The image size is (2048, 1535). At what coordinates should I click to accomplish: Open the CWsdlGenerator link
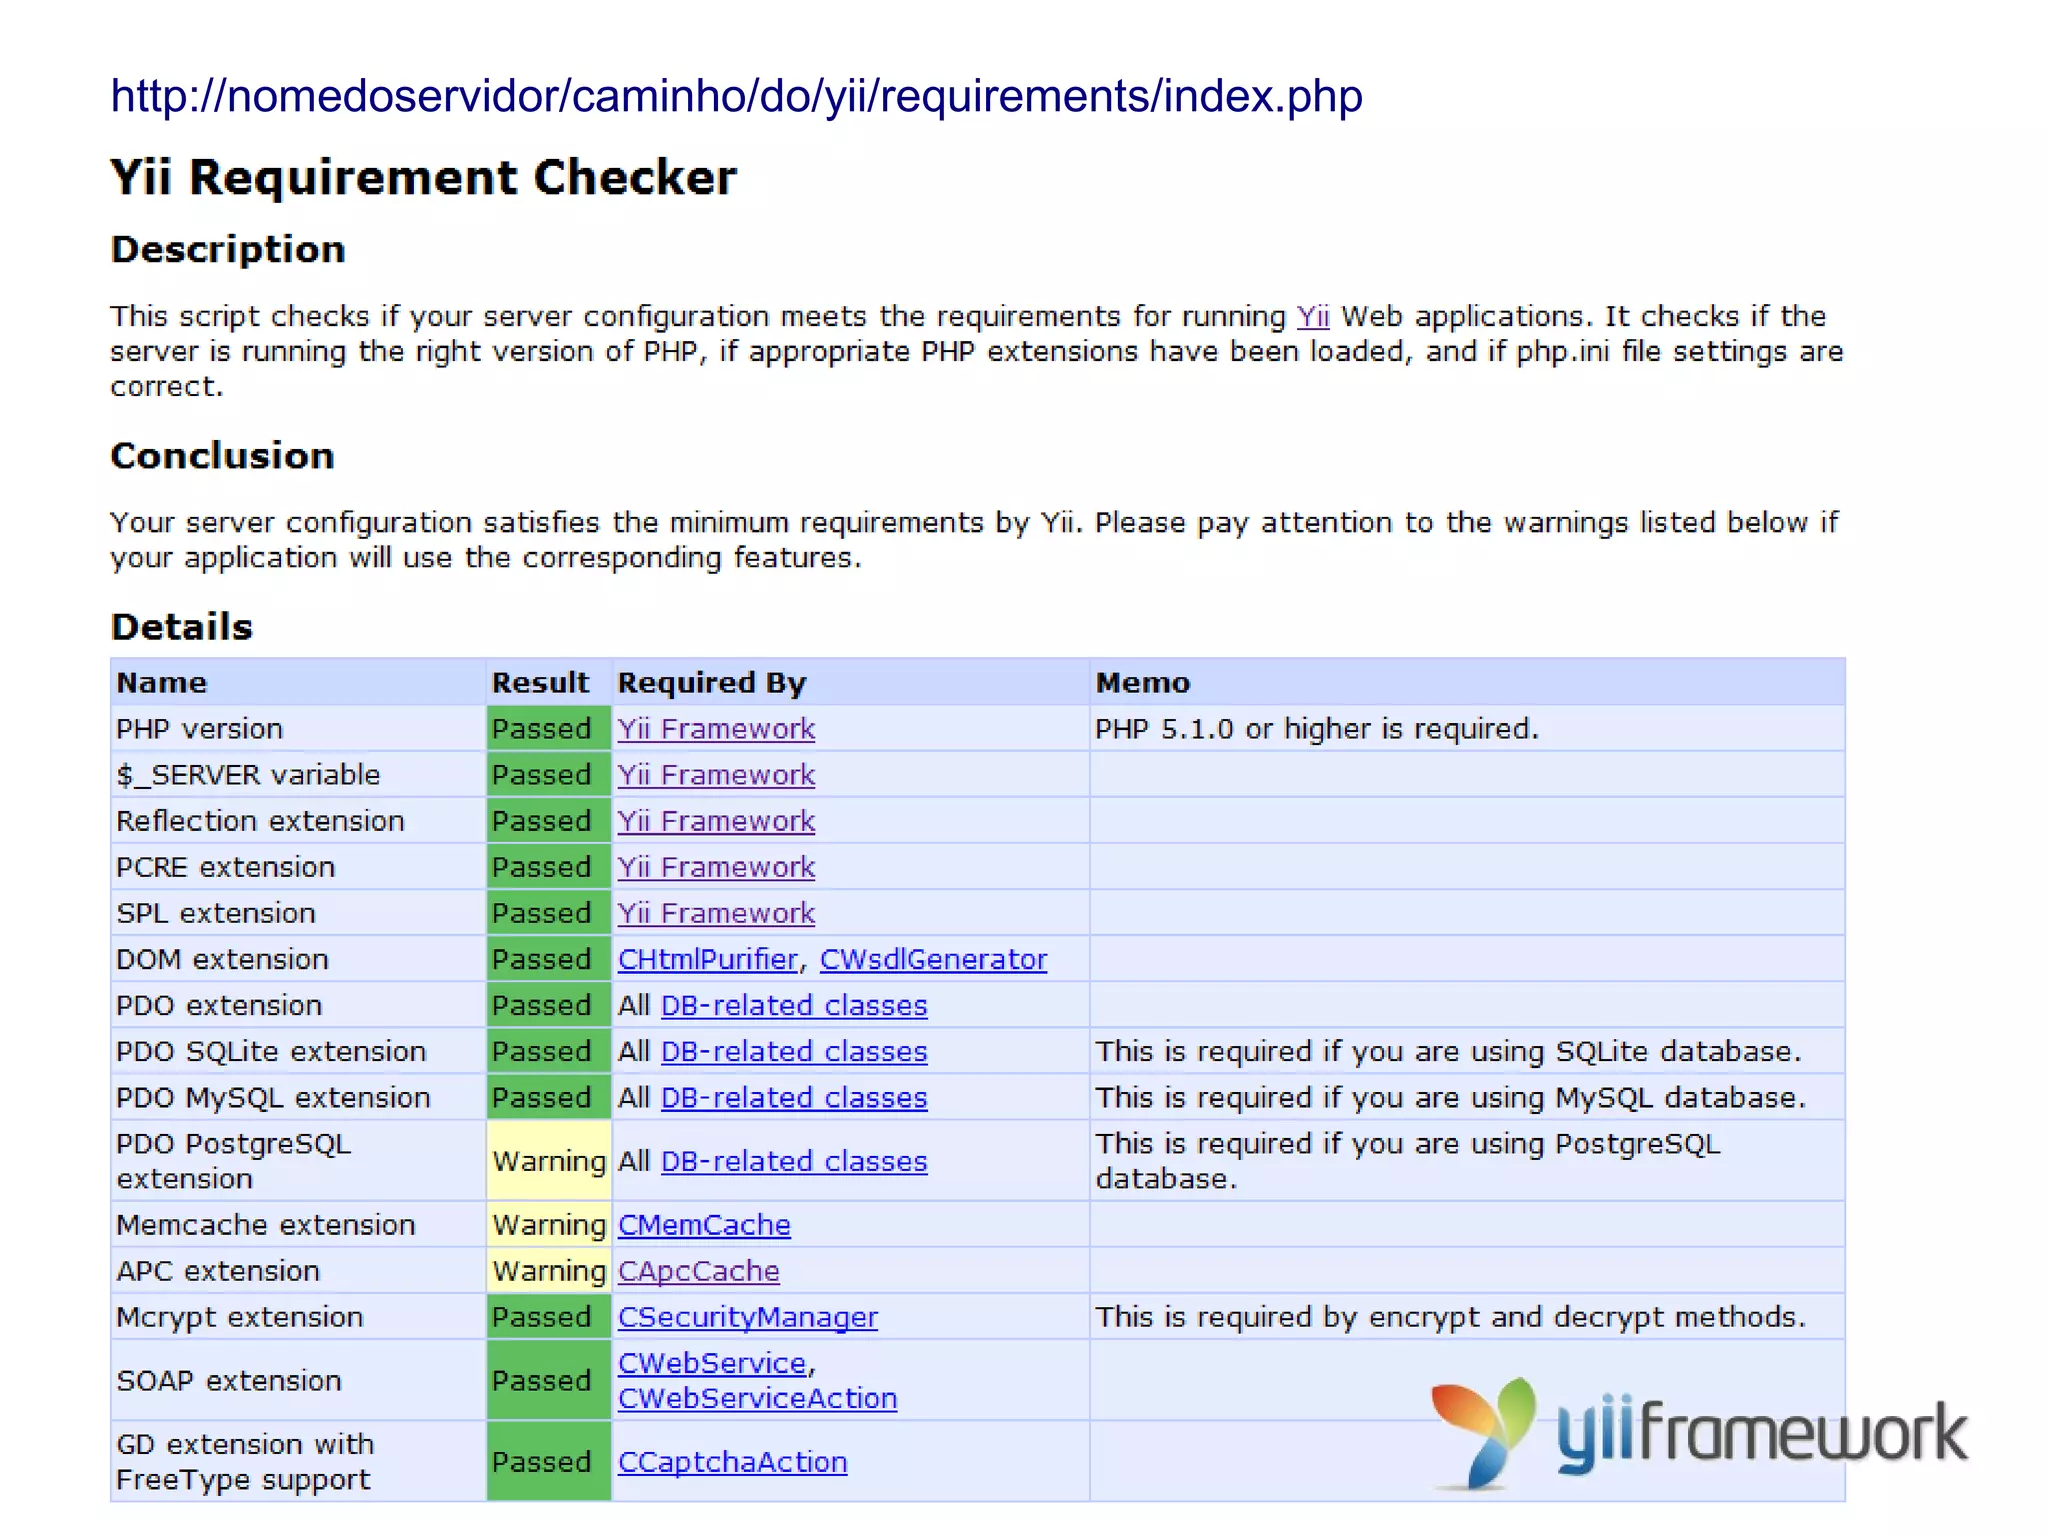point(933,959)
